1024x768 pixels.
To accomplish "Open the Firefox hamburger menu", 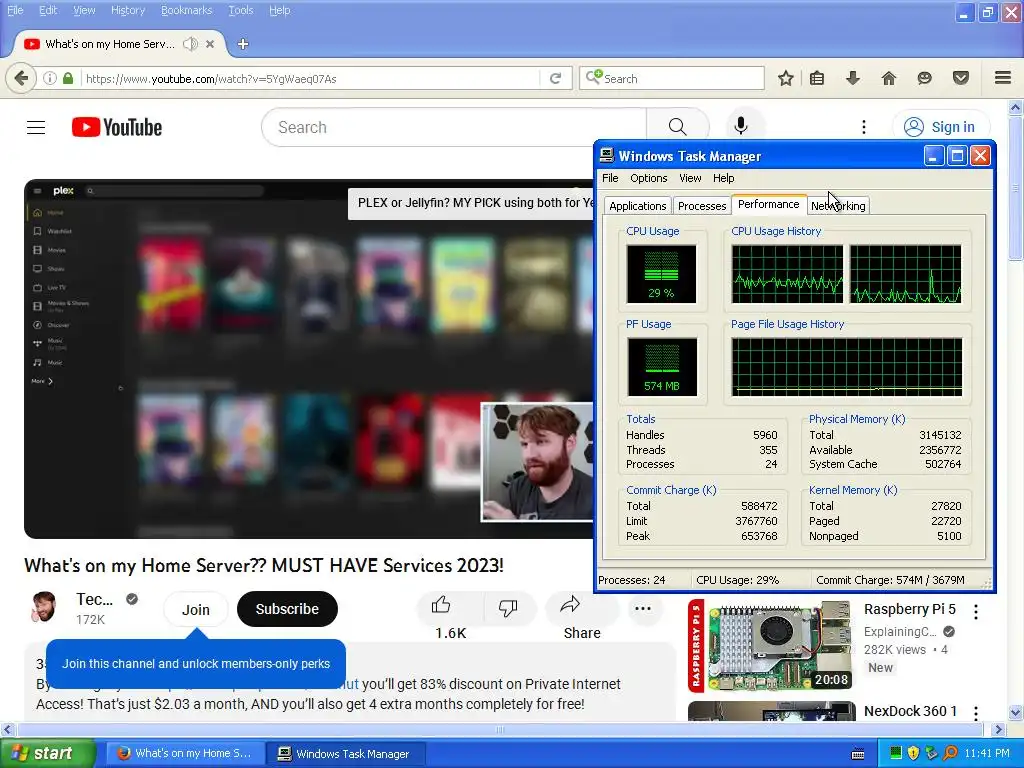I will [1003, 78].
